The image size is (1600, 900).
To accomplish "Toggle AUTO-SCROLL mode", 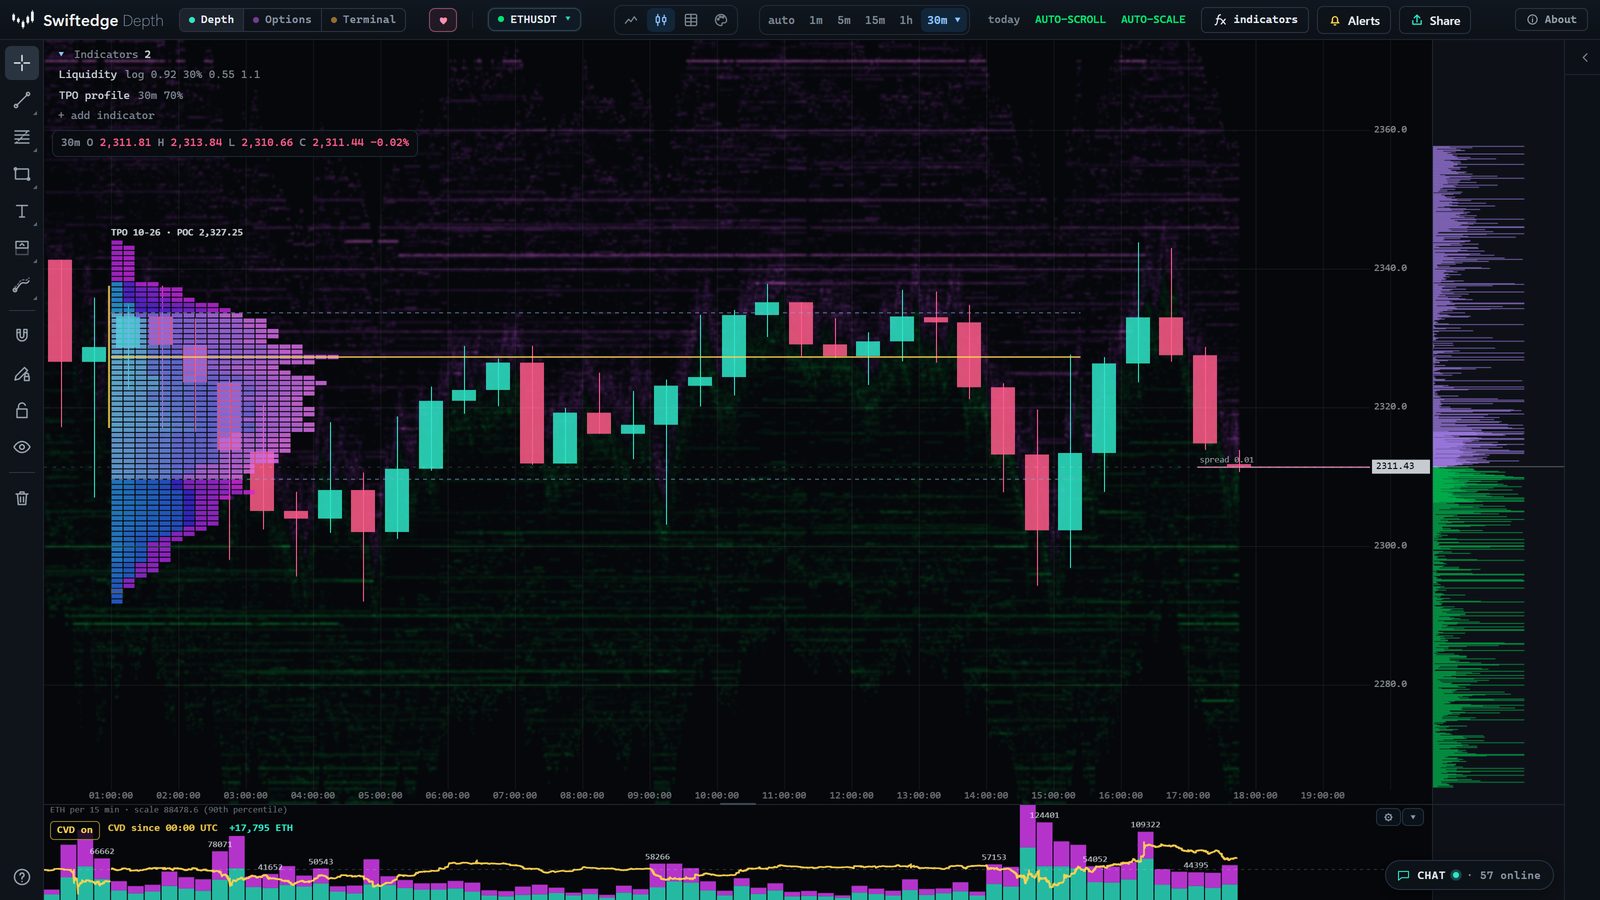I will (1070, 19).
